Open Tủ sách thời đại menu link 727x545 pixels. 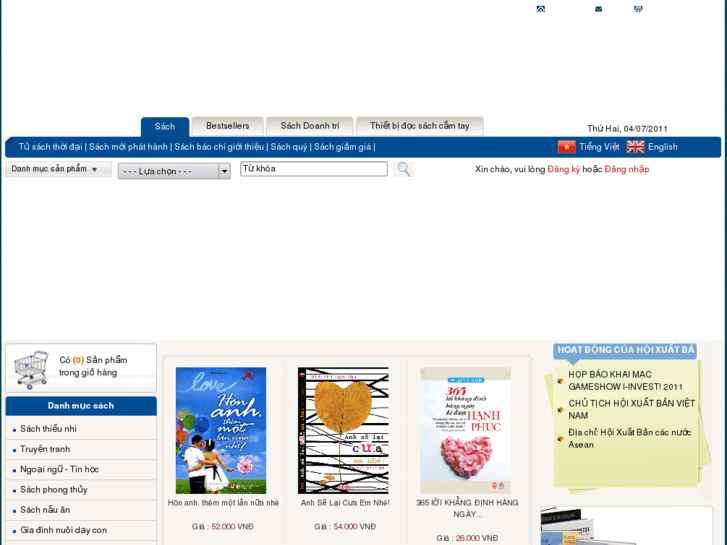tap(51, 147)
